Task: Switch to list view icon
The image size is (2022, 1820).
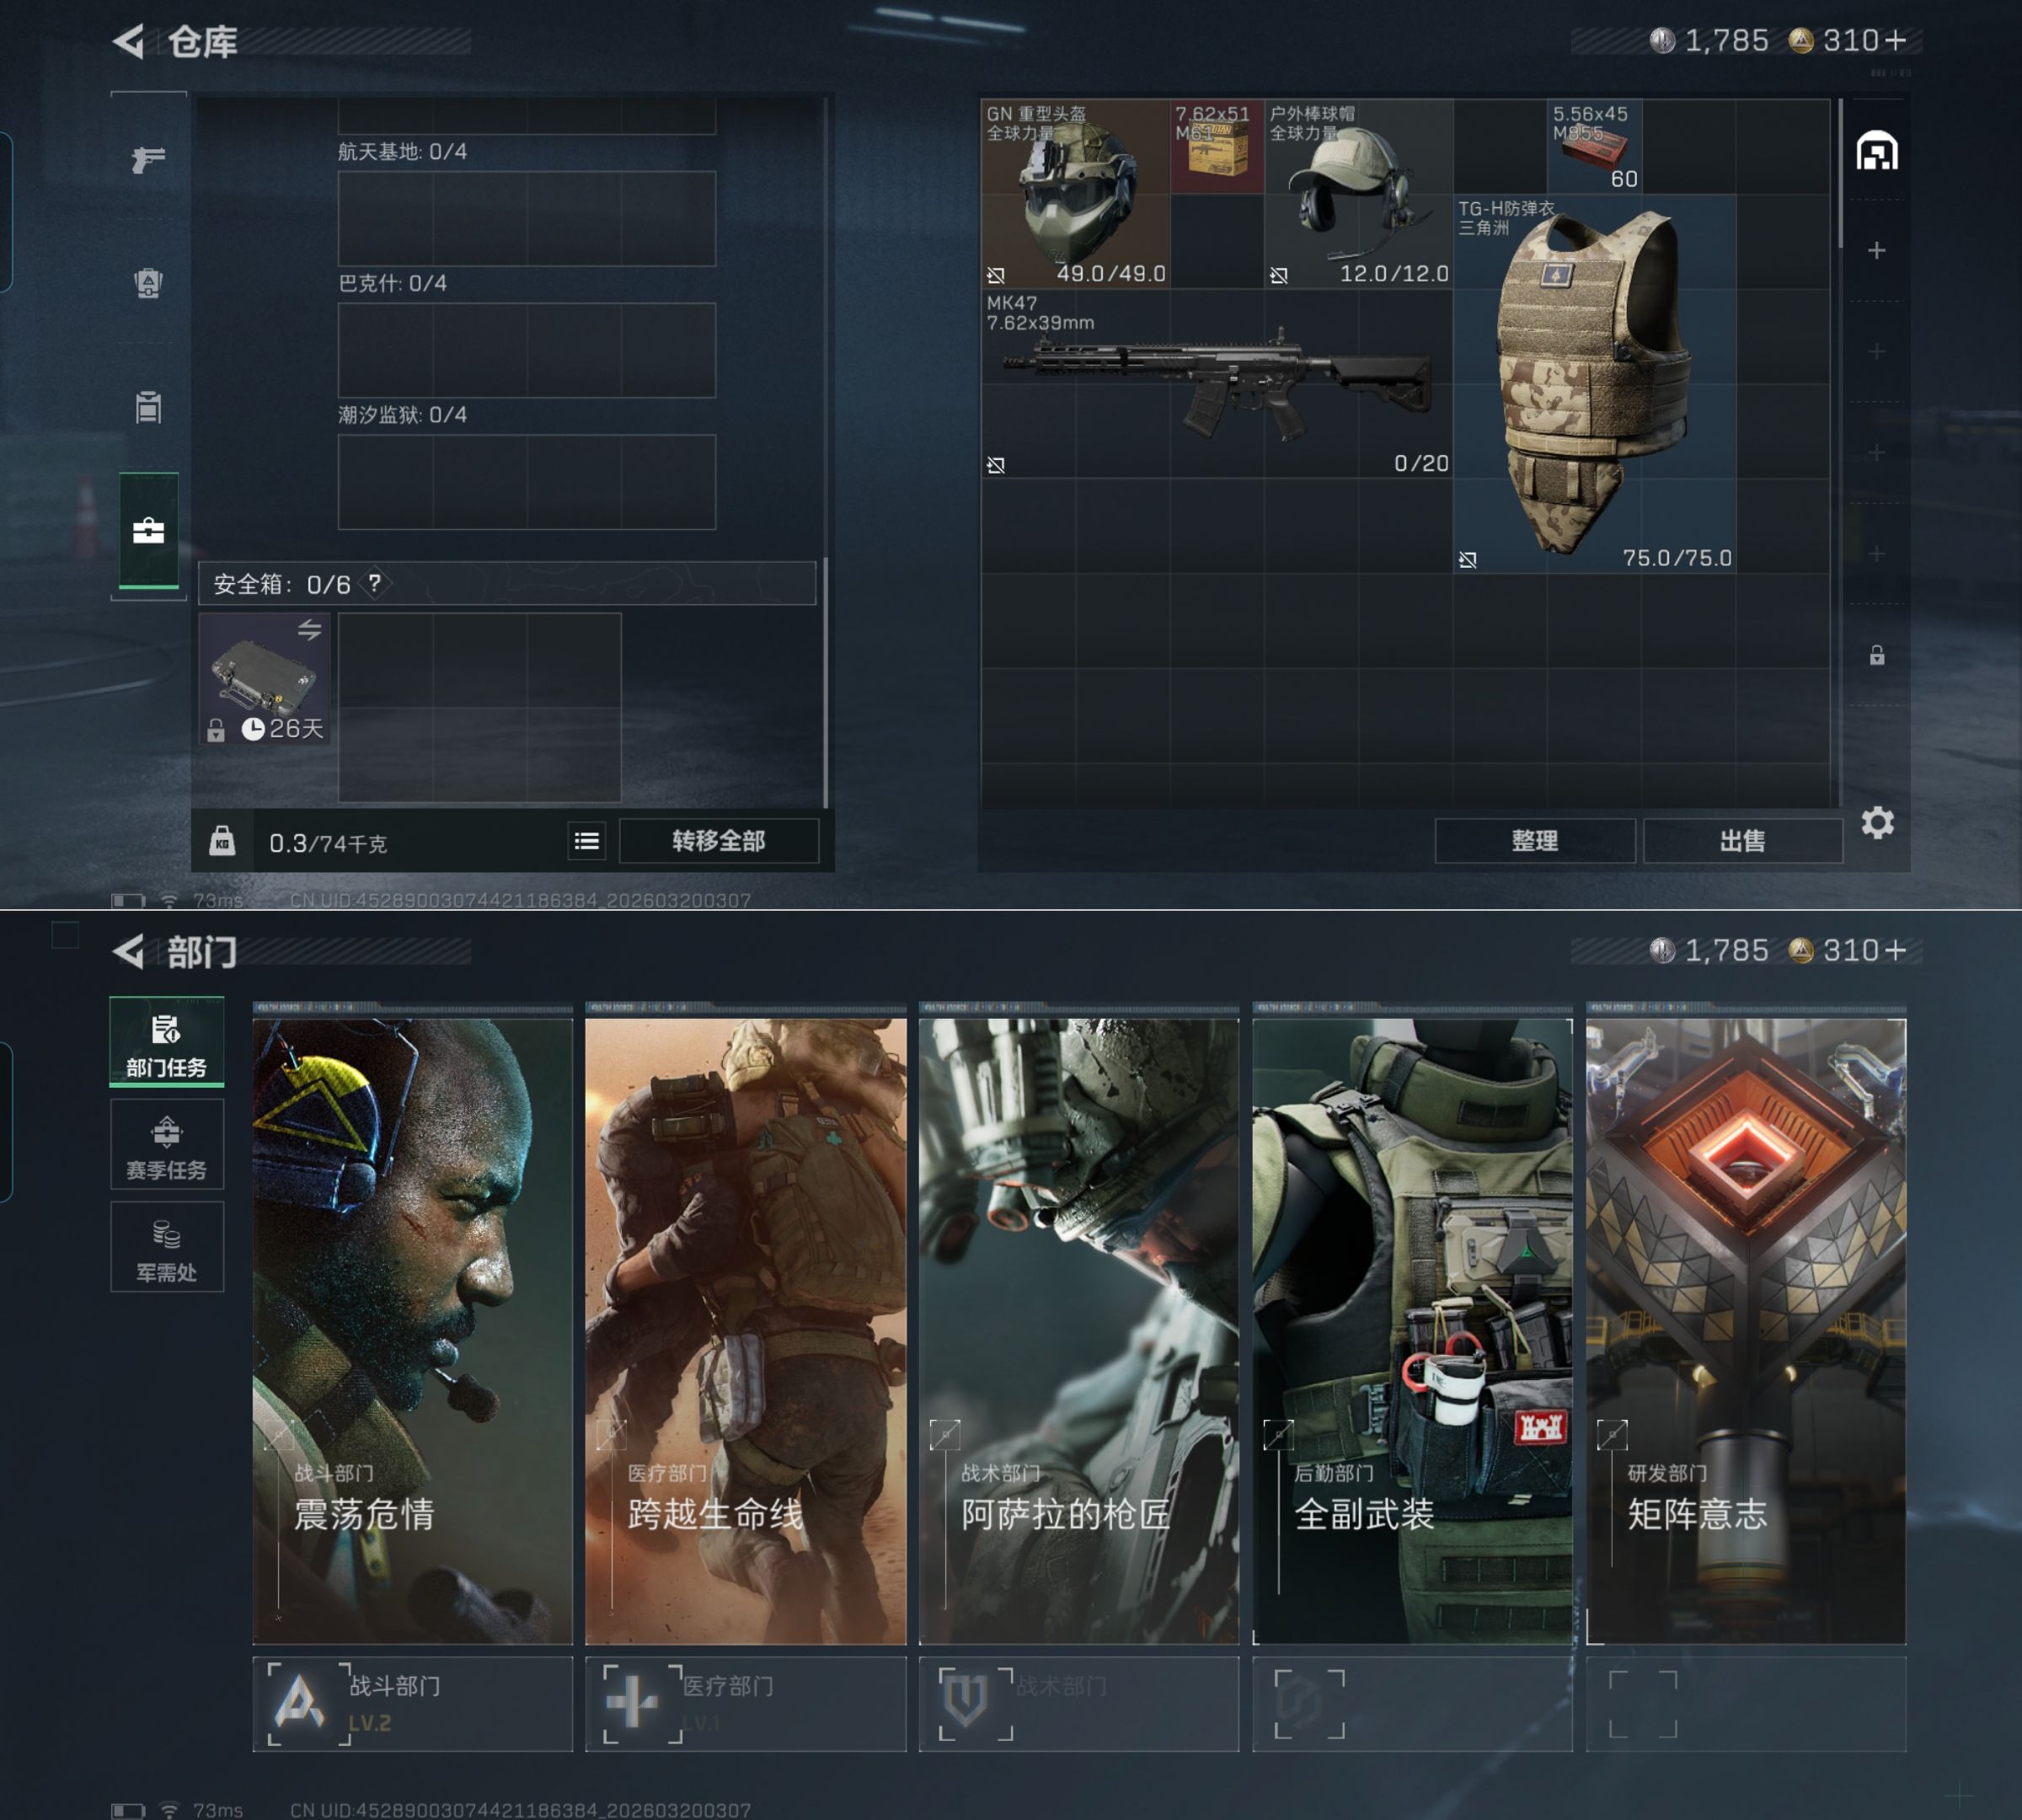Action: pyautogui.click(x=587, y=841)
